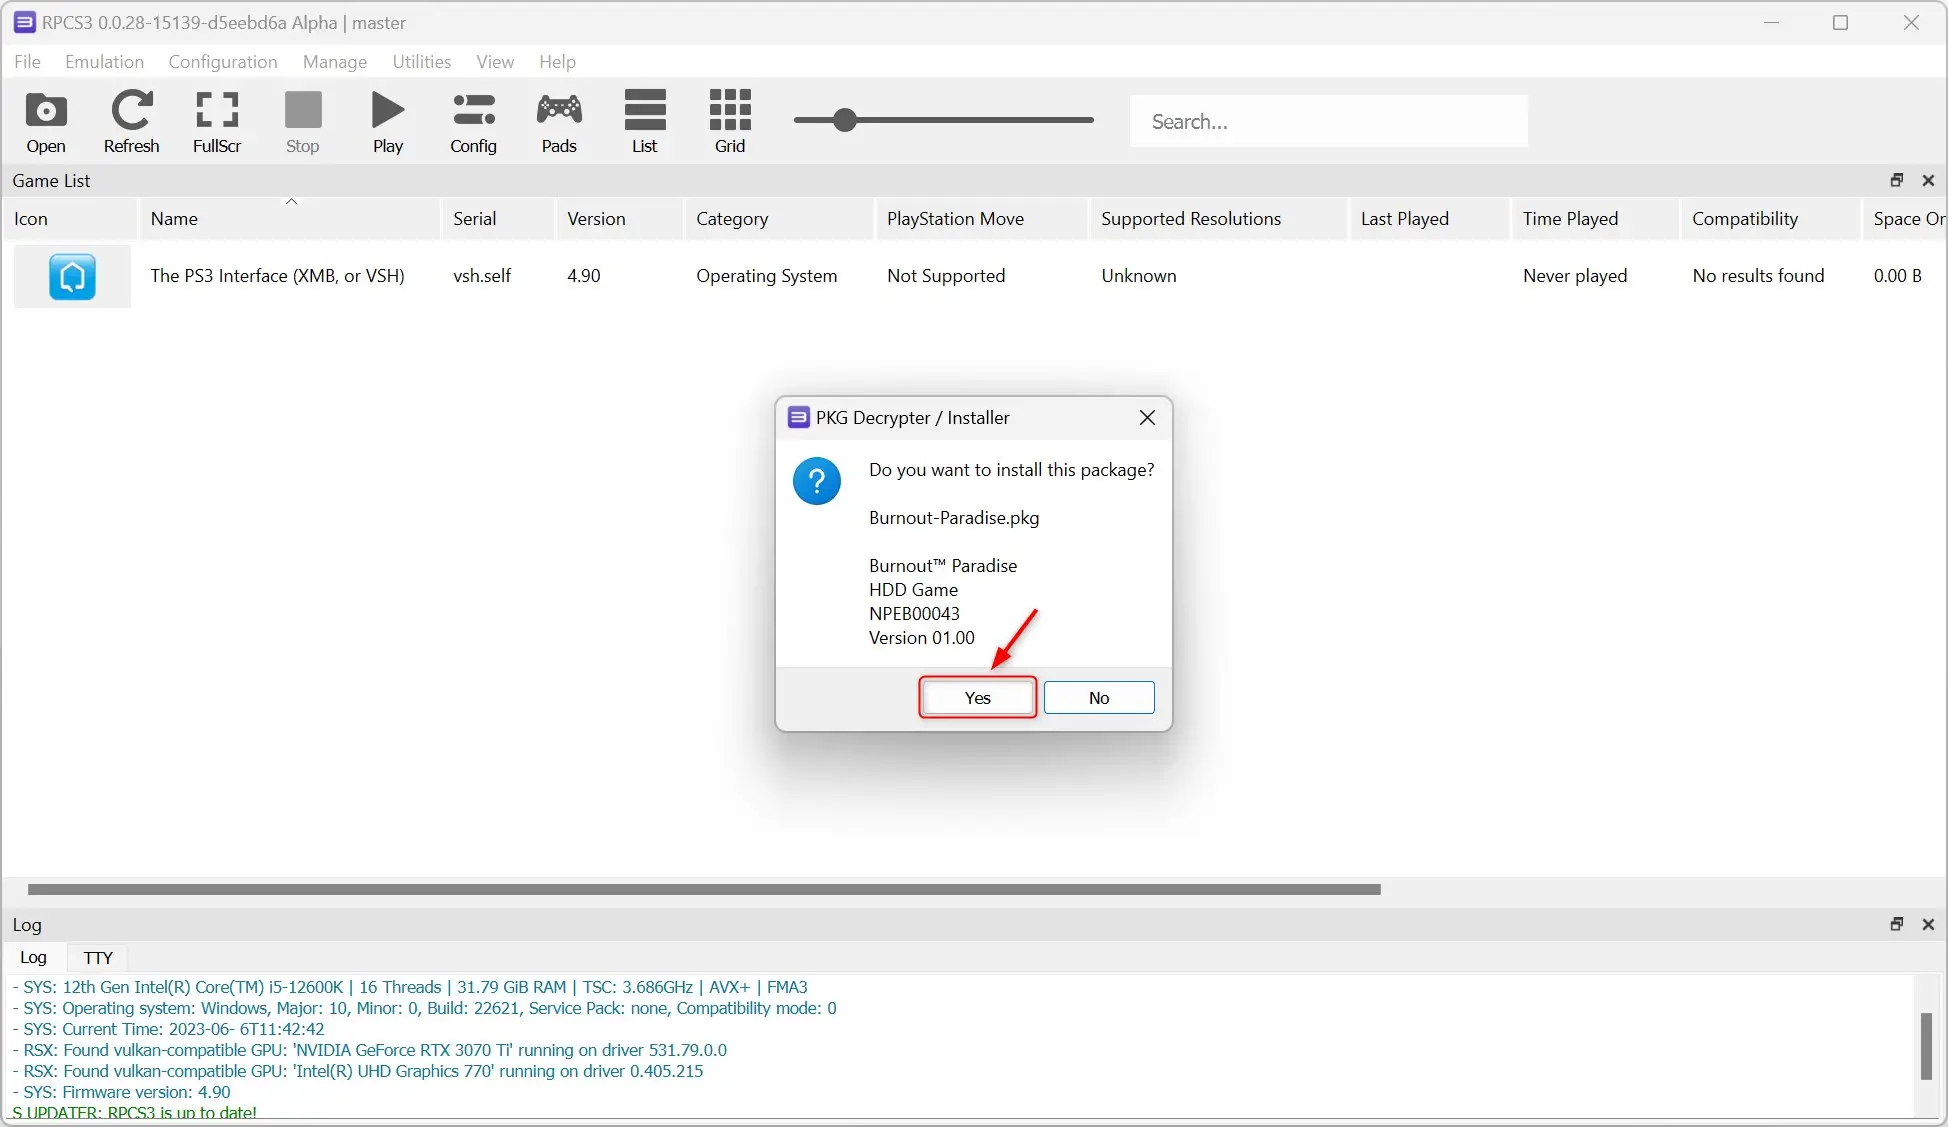This screenshot has width=1948, height=1127.
Task: Close the Log panel
Action: 1928,924
